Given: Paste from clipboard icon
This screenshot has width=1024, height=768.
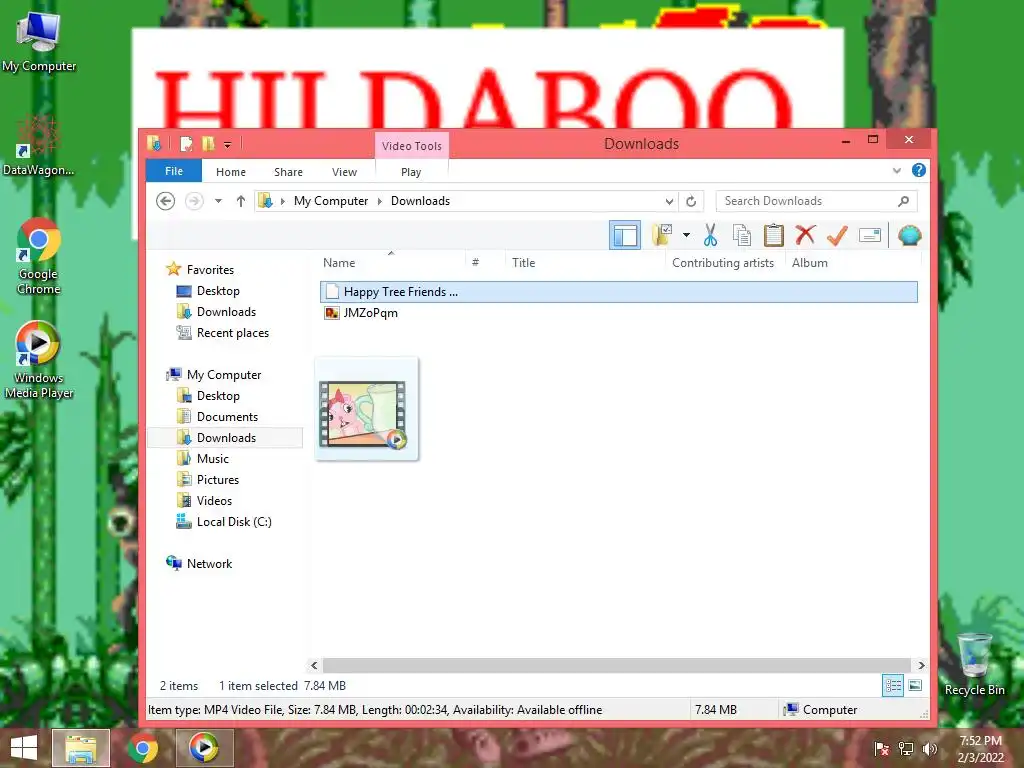Looking at the screenshot, I should (773, 235).
